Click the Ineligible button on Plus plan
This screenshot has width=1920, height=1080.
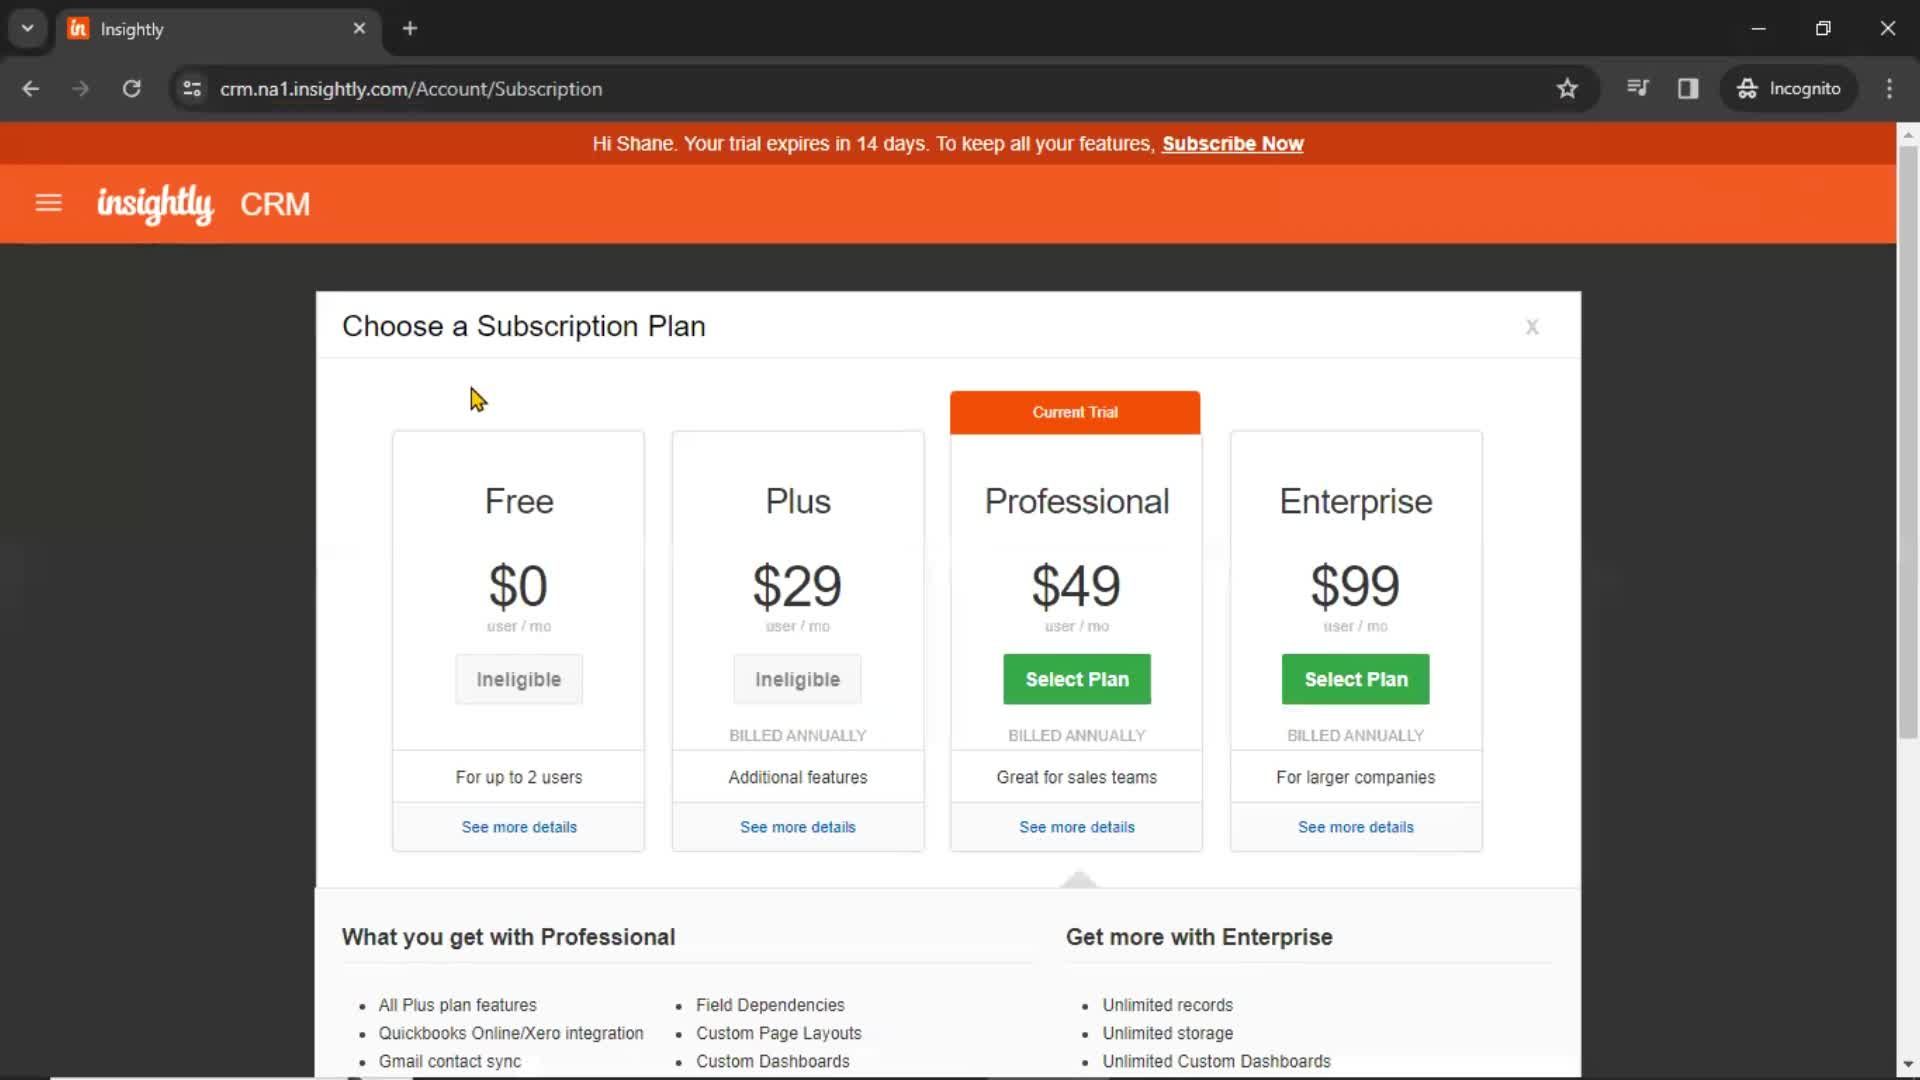(798, 679)
